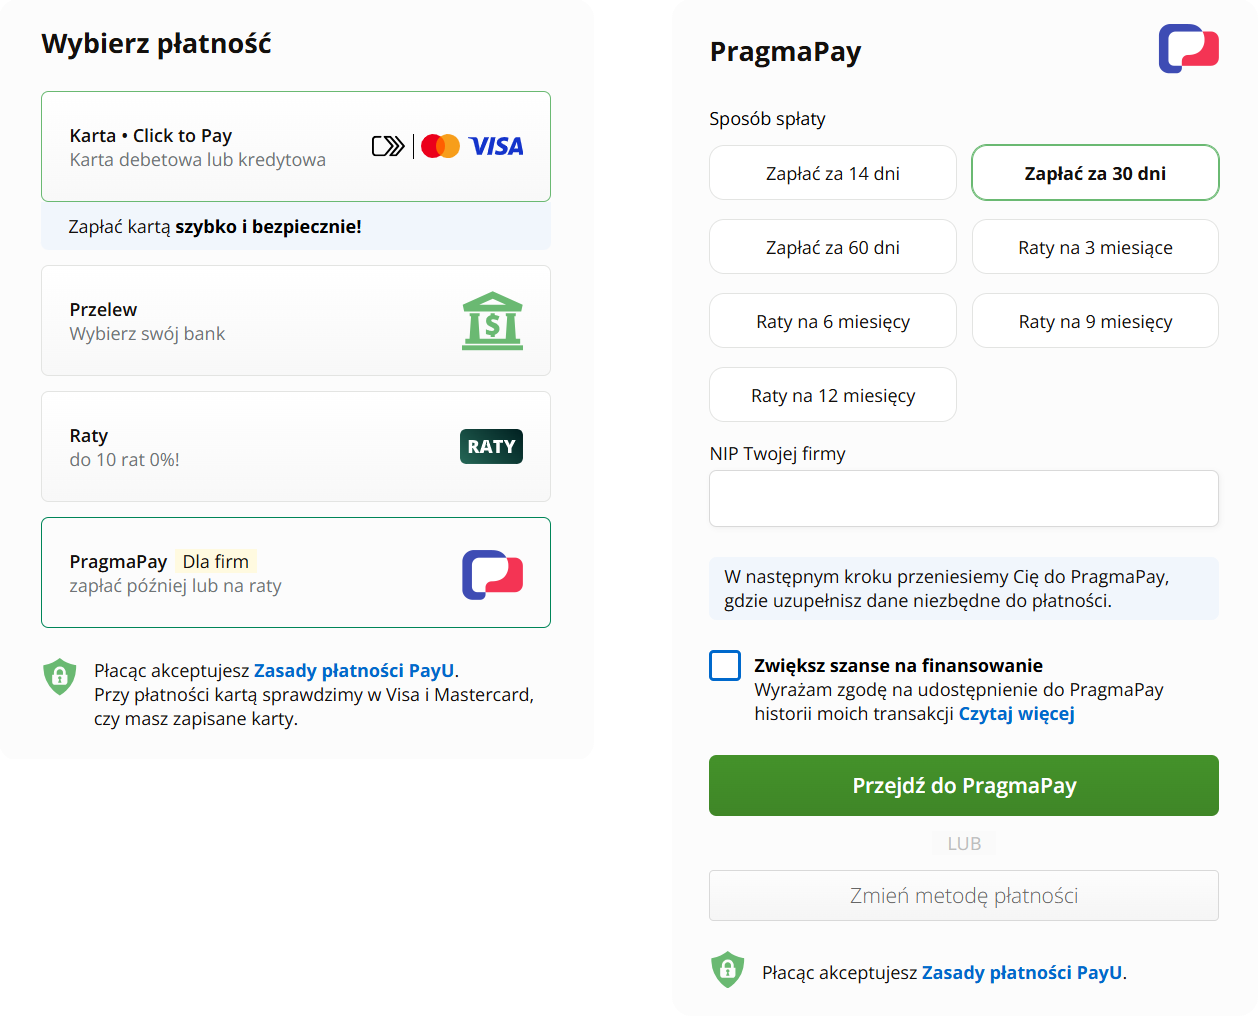
Task: Click green shield icon under payment list
Action: coord(60,677)
